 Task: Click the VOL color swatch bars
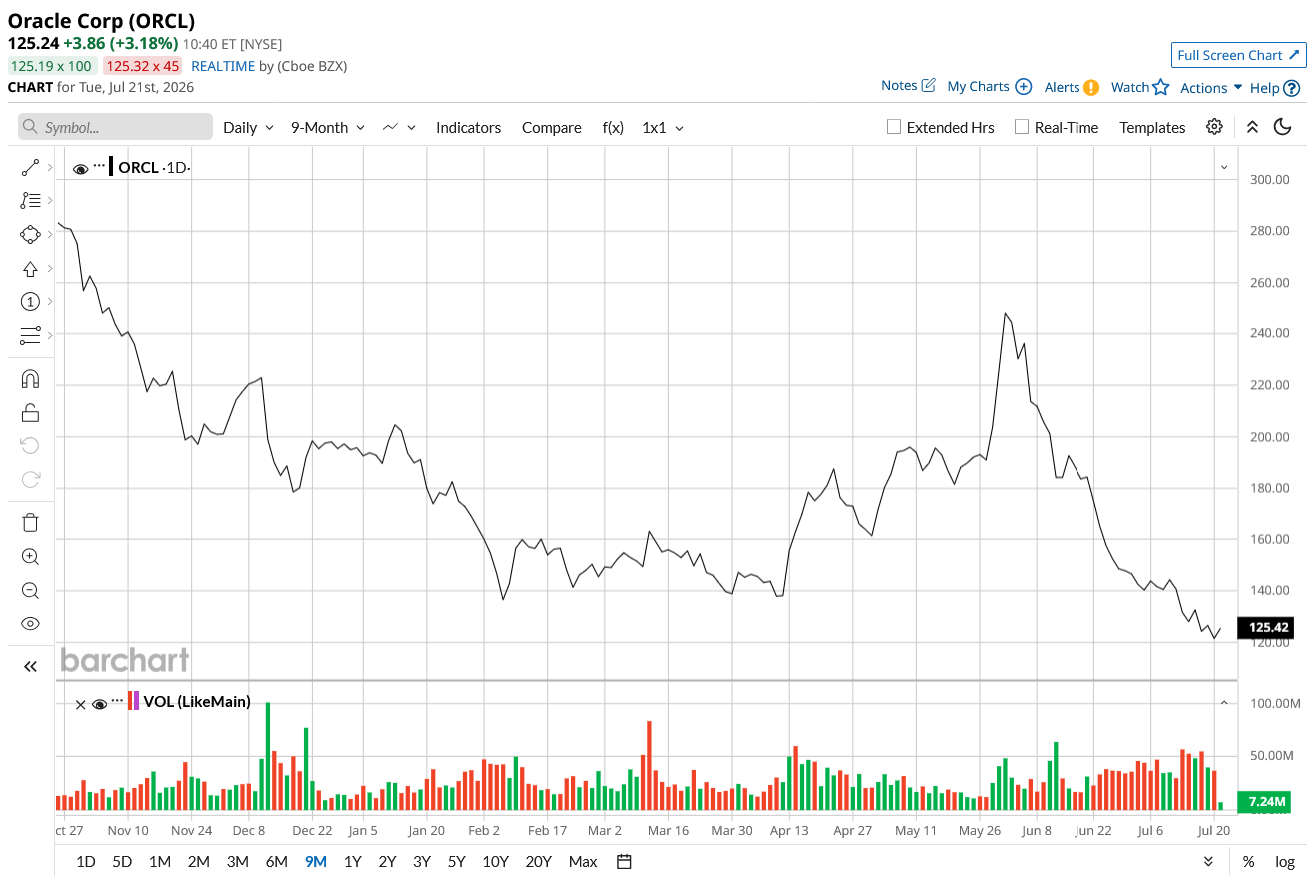134,701
